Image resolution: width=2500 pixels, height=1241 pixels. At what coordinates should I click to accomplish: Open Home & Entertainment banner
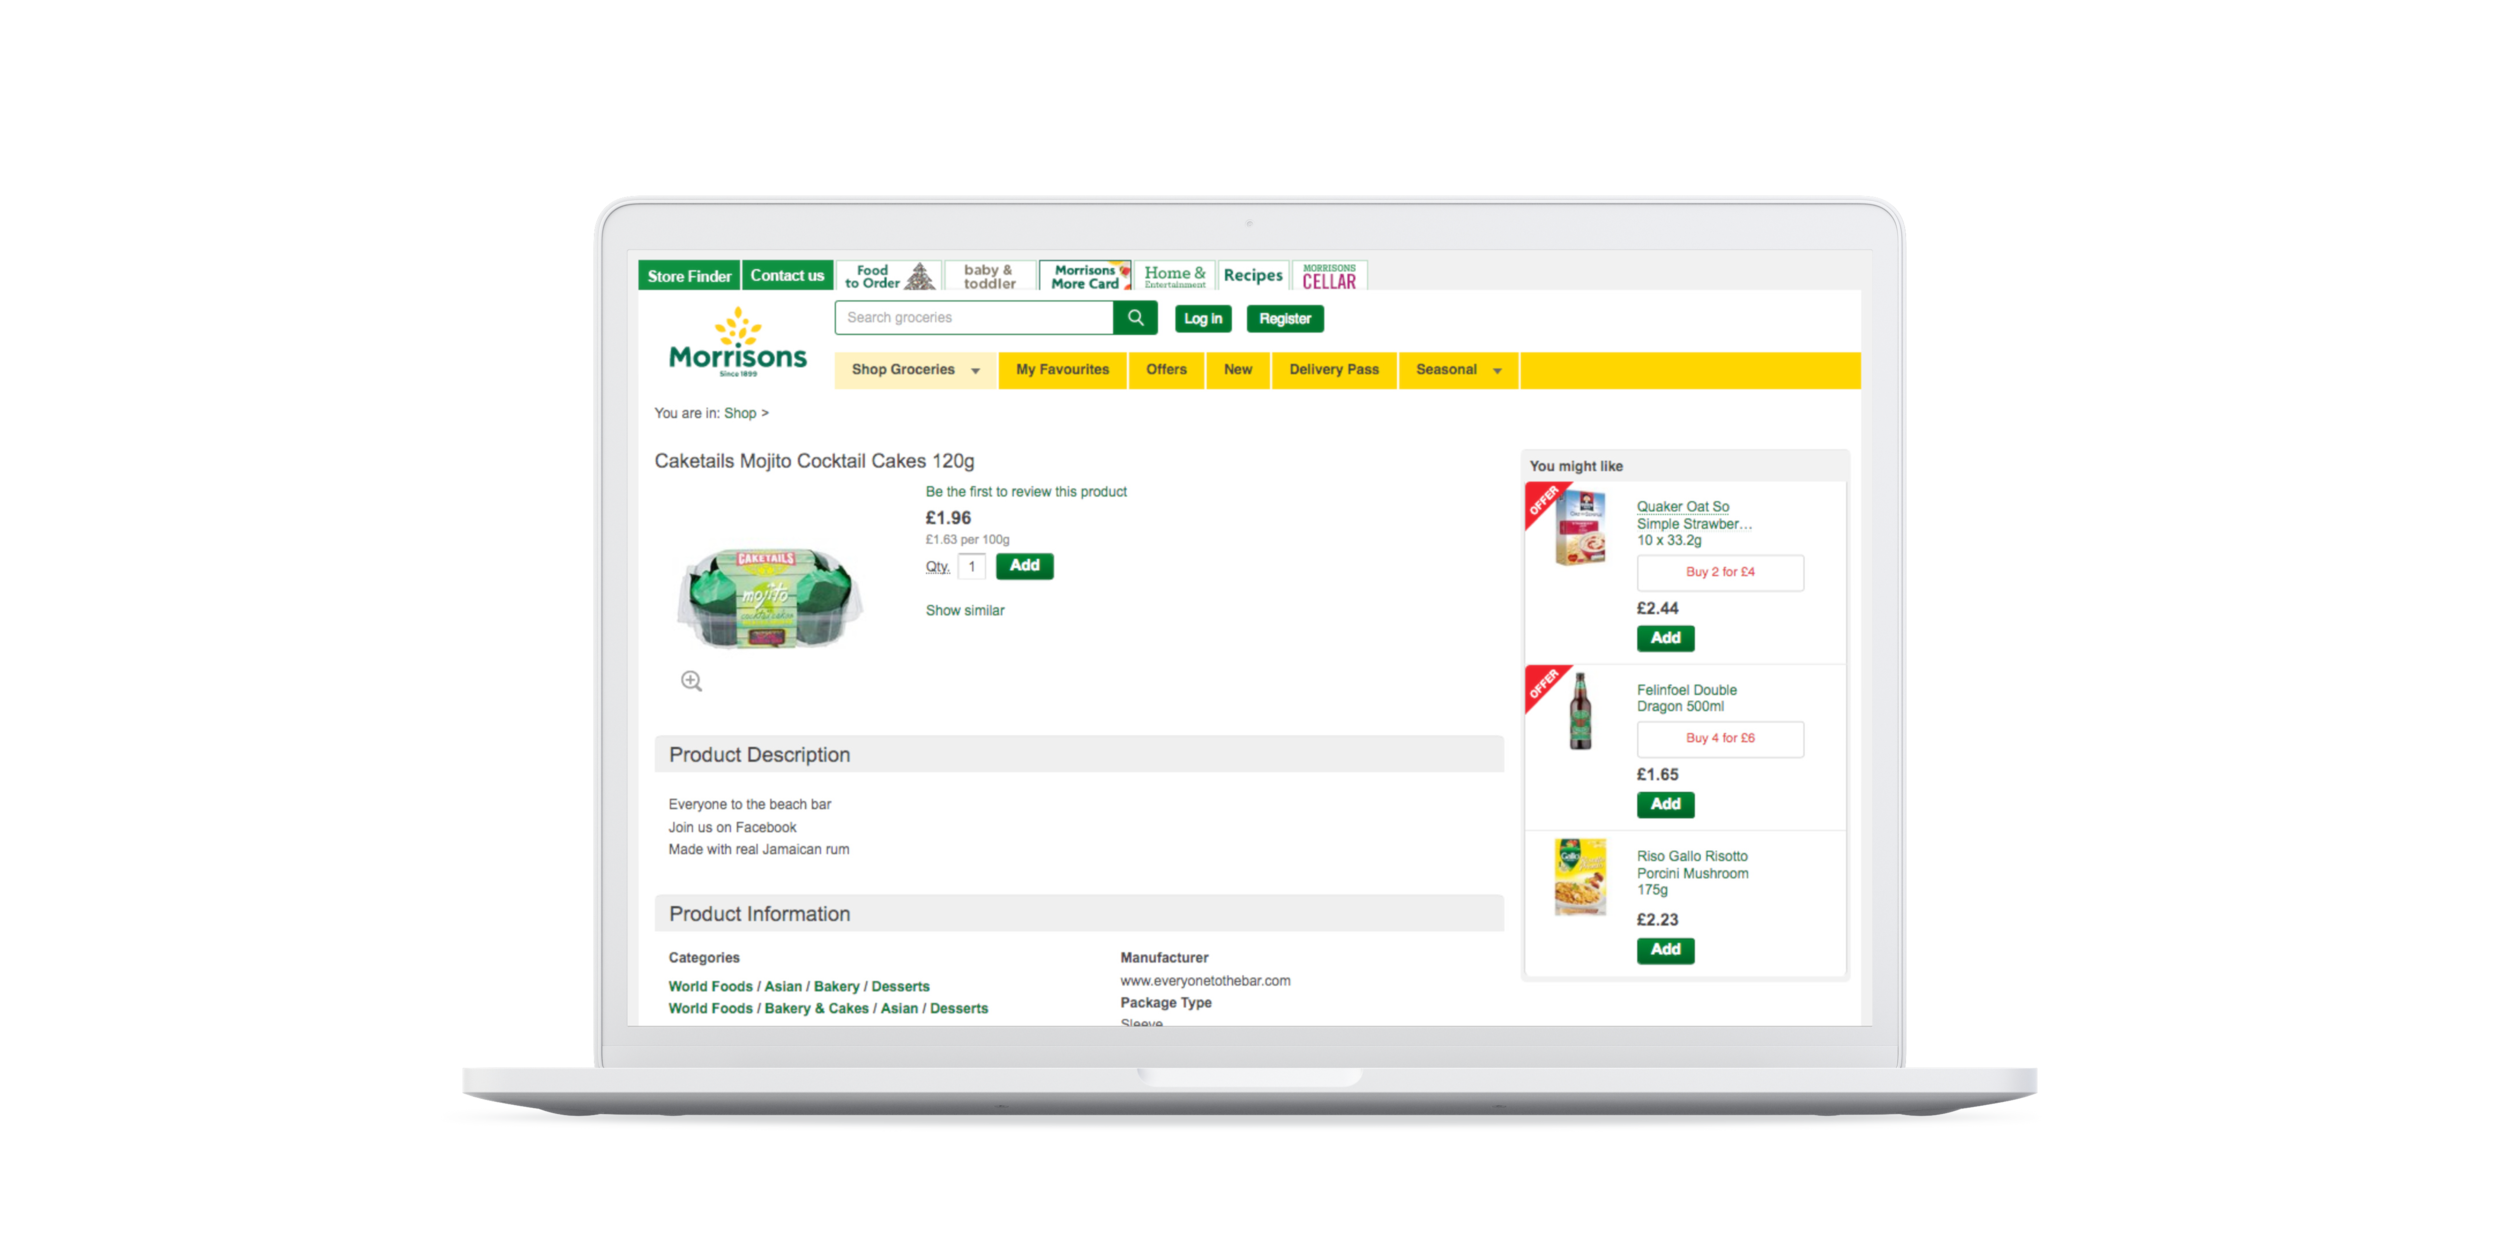1174,276
